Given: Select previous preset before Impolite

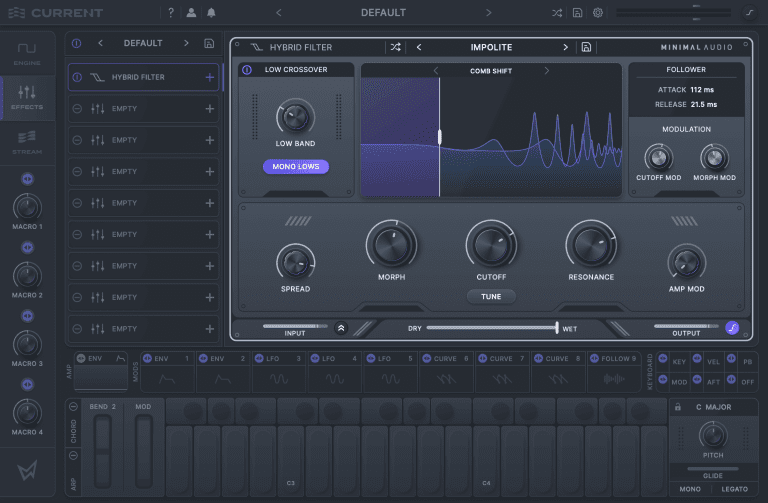Looking at the screenshot, I should click(x=418, y=47).
